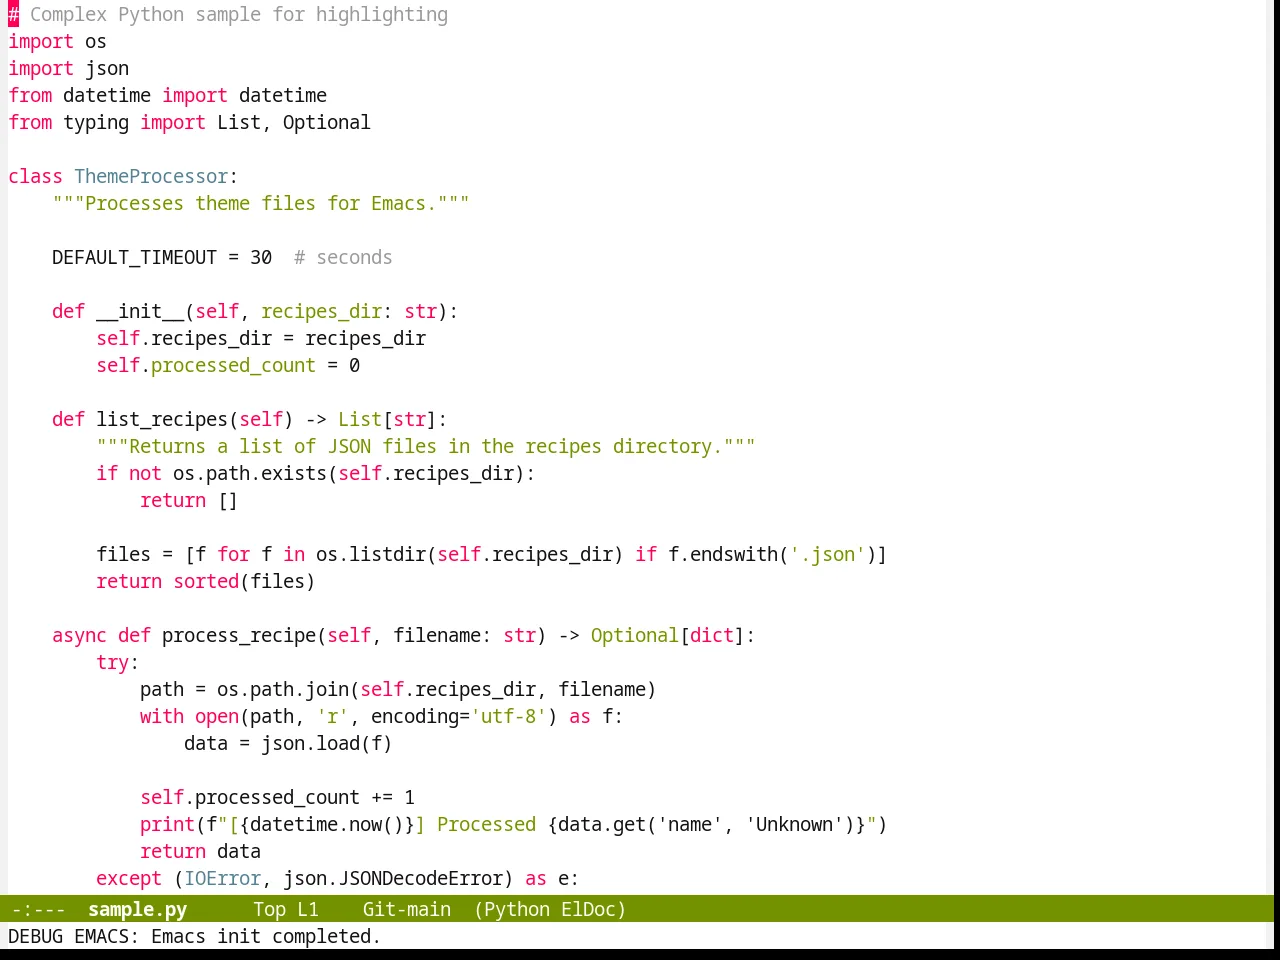Viewport: 1280px width, 960px height.
Task: Place cursor on 'DEFAULT_TIMEOUT' constant
Action: click(x=134, y=257)
